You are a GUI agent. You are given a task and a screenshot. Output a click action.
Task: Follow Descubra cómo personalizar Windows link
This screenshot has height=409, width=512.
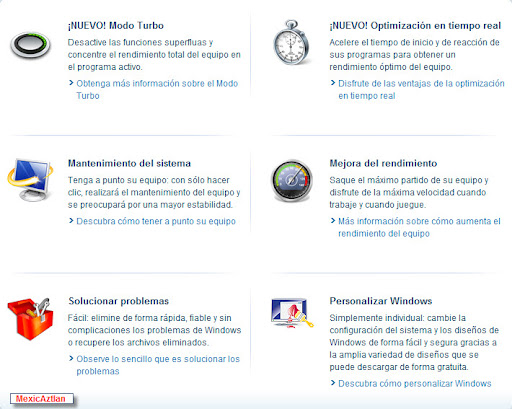(x=415, y=383)
